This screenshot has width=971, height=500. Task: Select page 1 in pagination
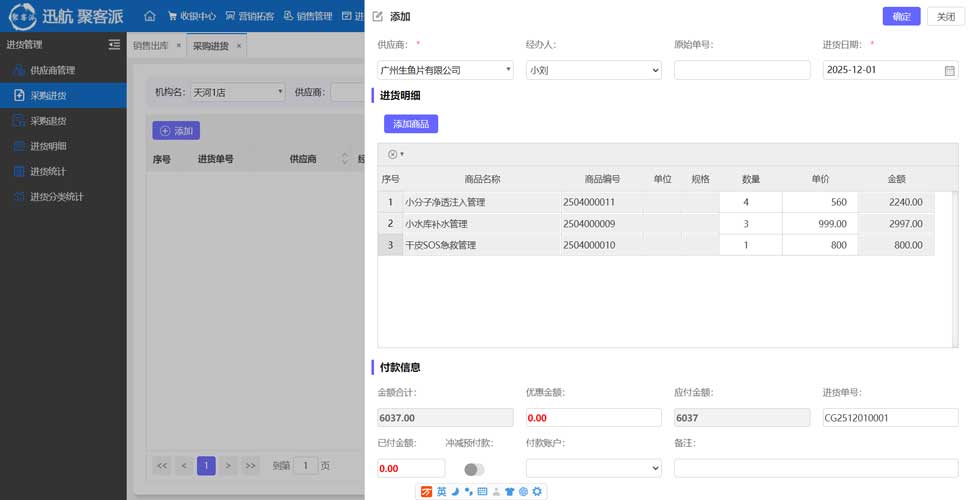(206, 466)
